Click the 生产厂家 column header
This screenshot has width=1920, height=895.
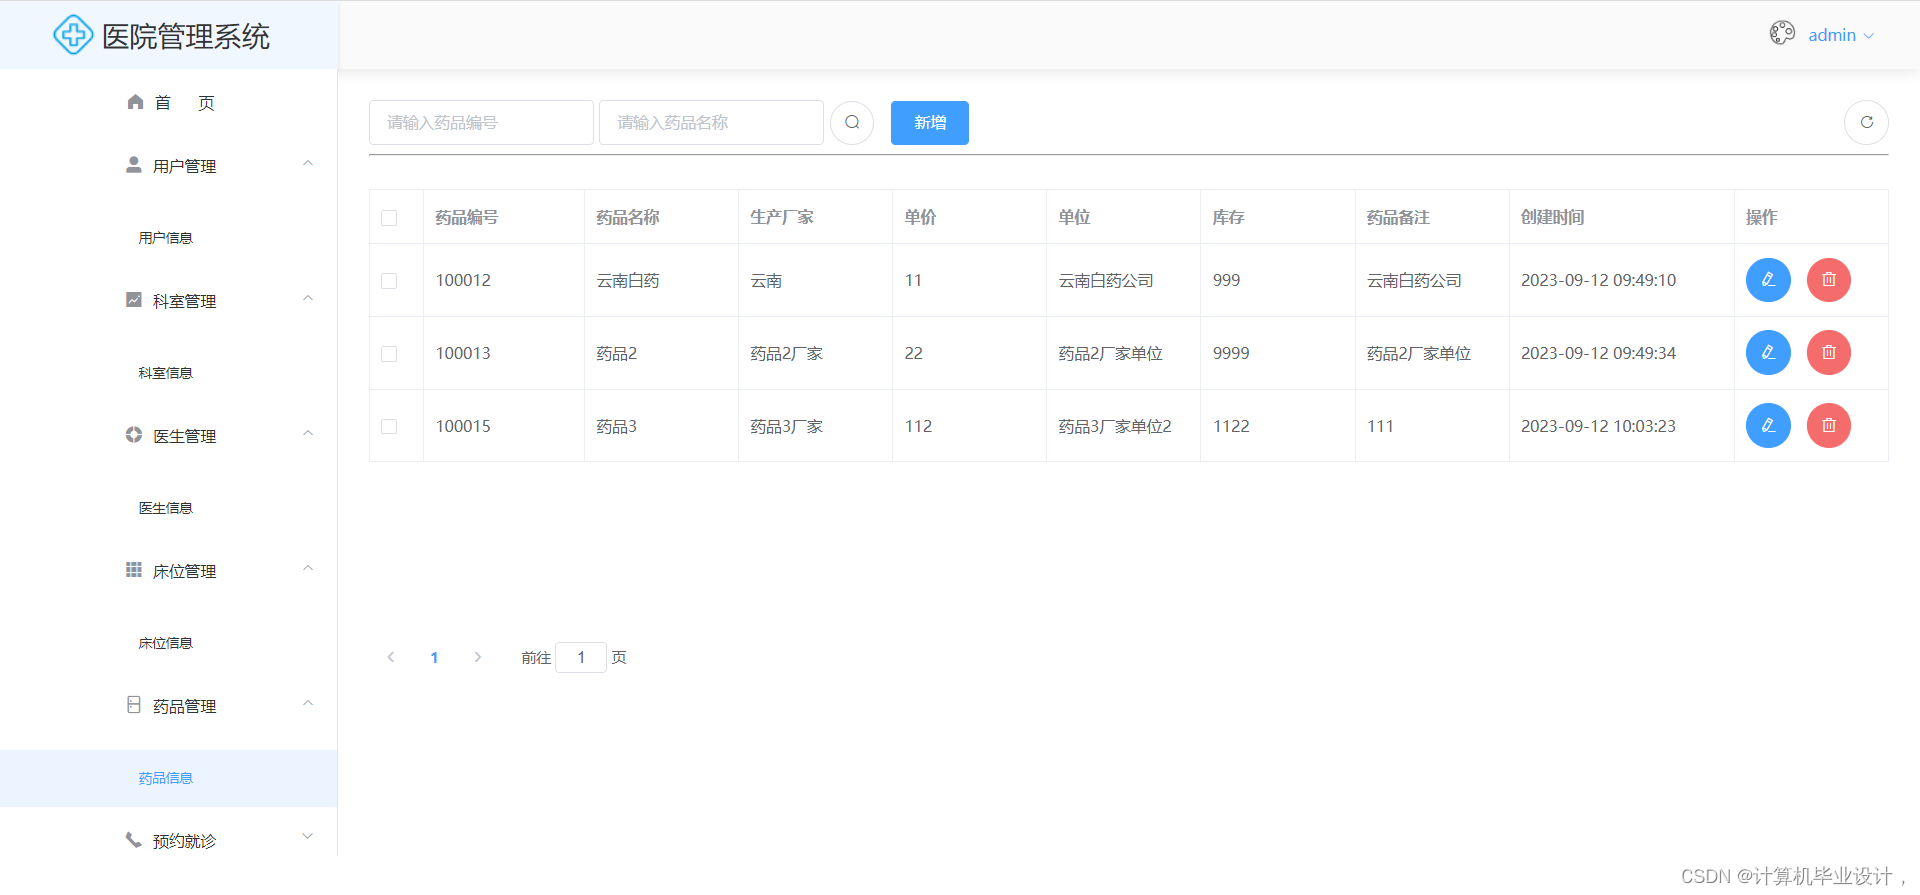(782, 217)
